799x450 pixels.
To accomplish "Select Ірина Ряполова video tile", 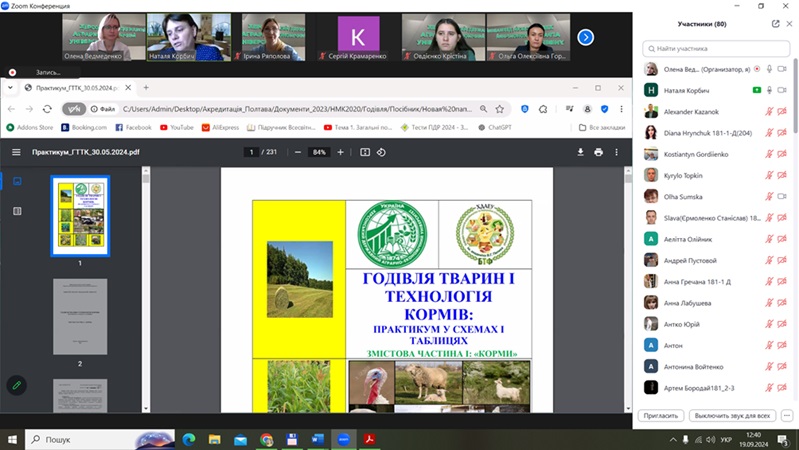I will [274, 38].
